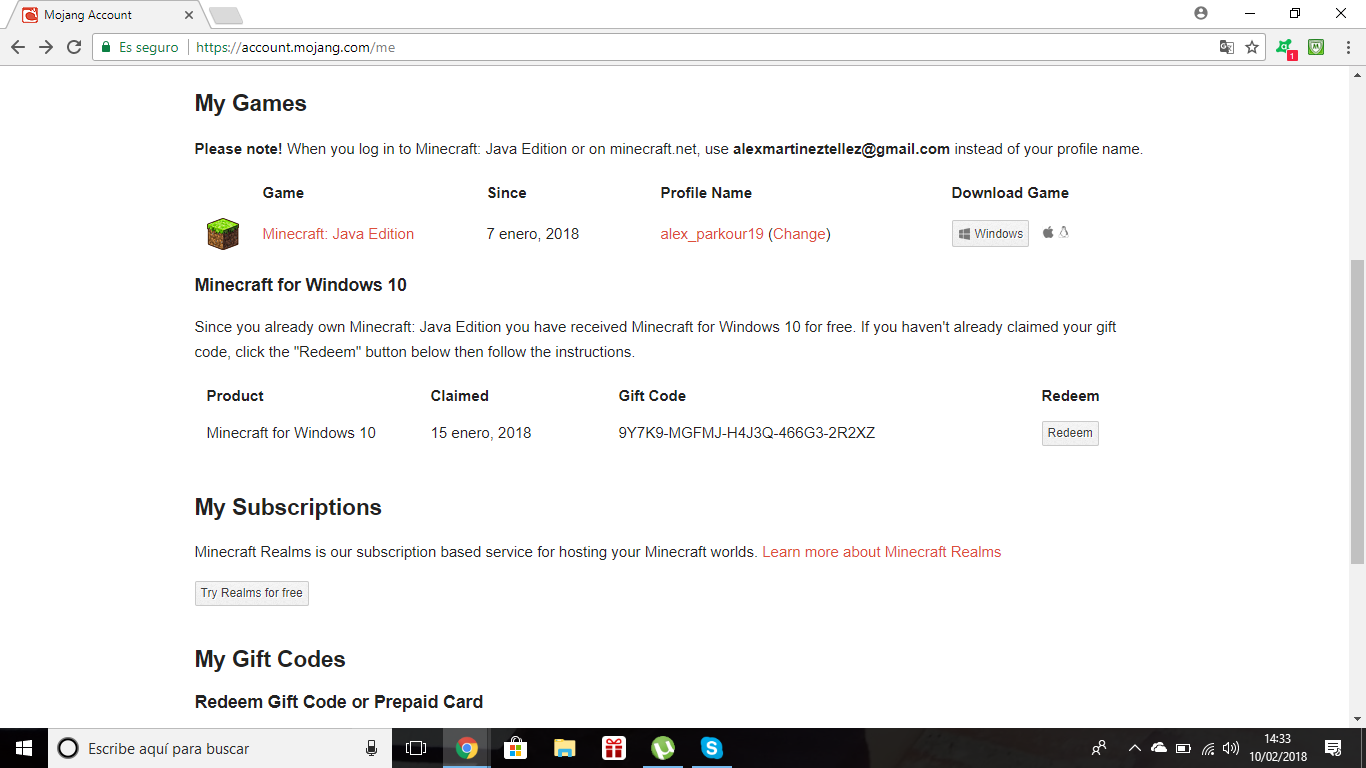
Task: Click the Redeem button for Windows 10
Action: [x=1070, y=433]
